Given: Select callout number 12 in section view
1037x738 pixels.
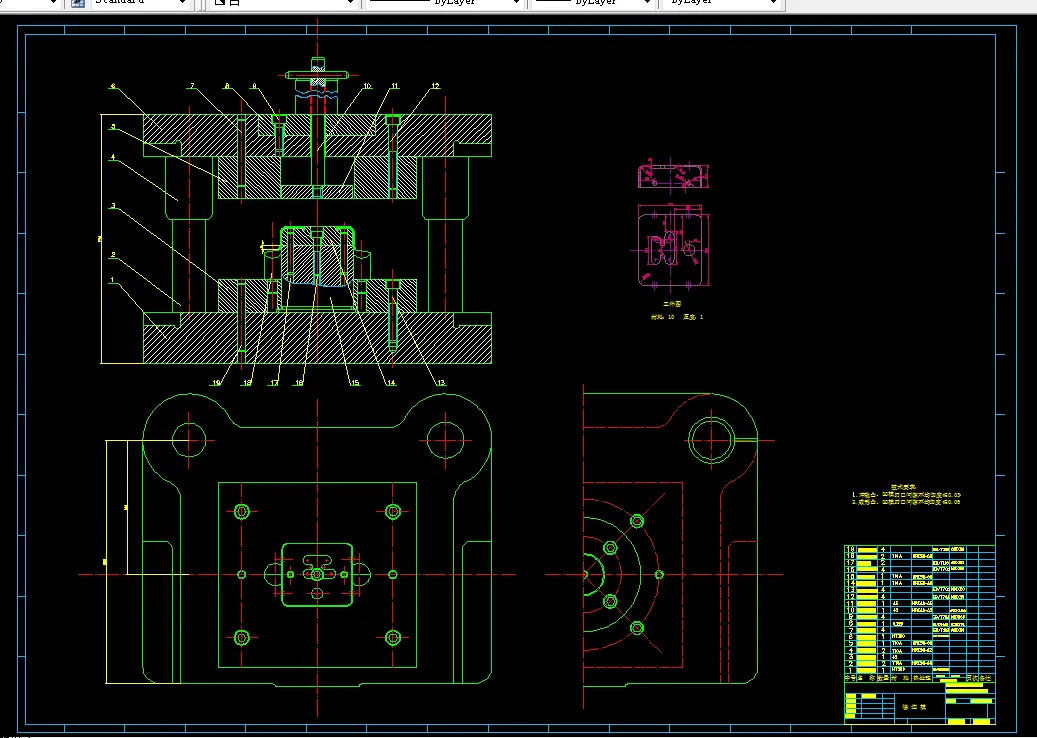Looking at the screenshot, I should pyautogui.click(x=435, y=86).
